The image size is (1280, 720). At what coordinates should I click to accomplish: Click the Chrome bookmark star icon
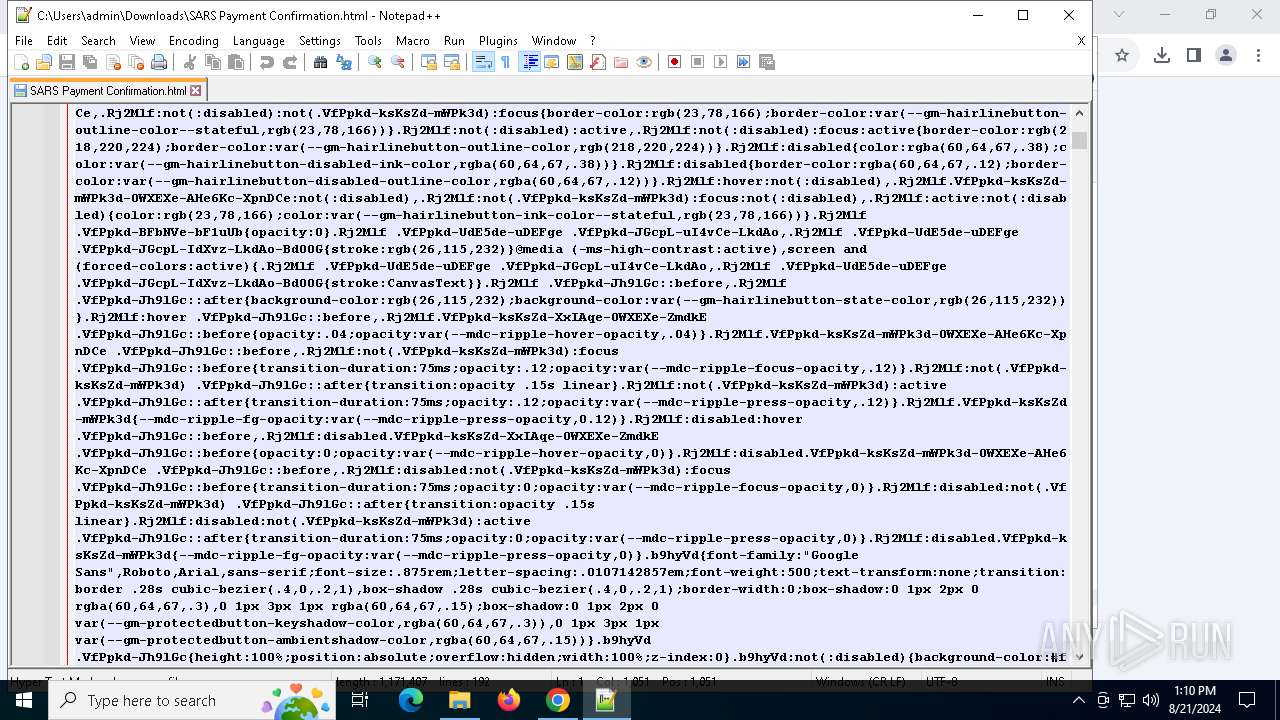(1122, 55)
